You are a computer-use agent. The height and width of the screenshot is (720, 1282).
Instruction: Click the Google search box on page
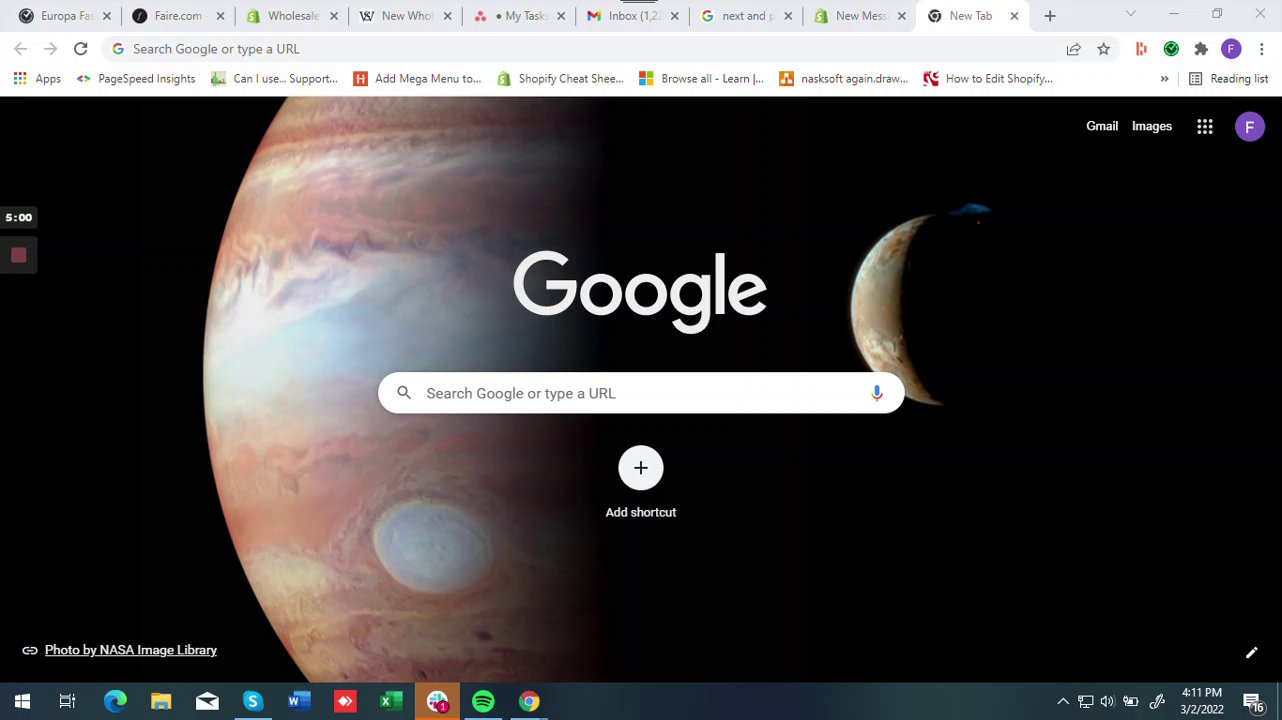[x=641, y=393]
